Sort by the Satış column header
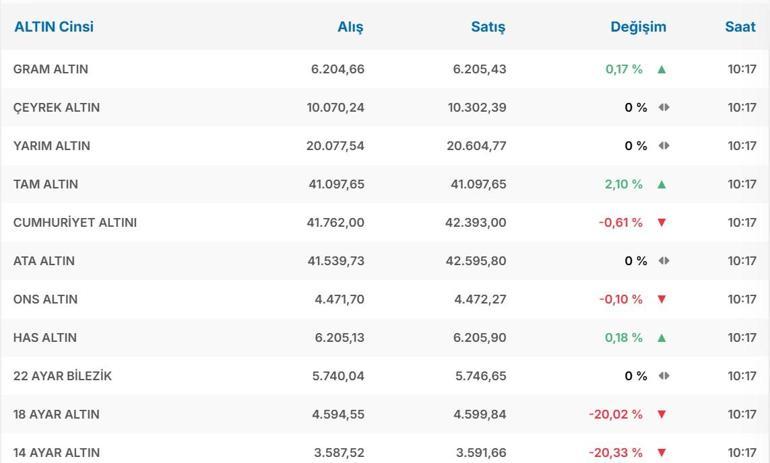This screenshot has width=770, height=463. [488, 27]
